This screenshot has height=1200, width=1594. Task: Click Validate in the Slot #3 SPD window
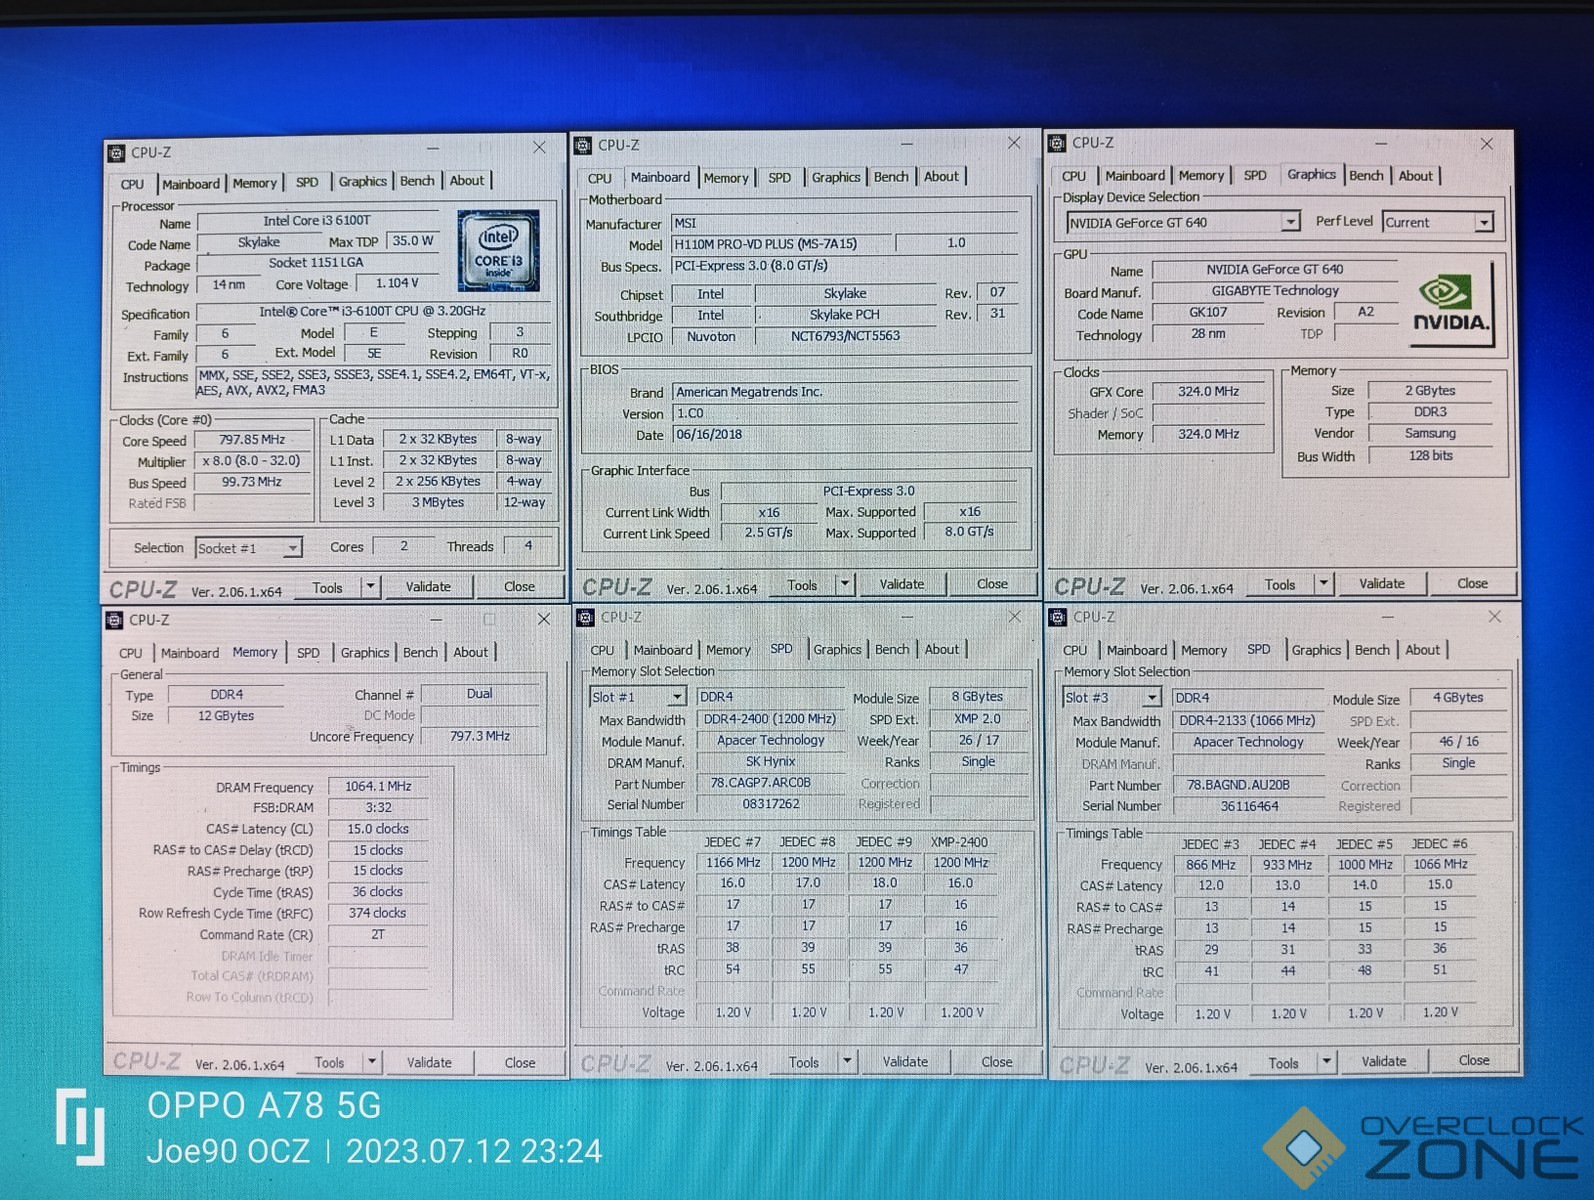point(1383,1061)
